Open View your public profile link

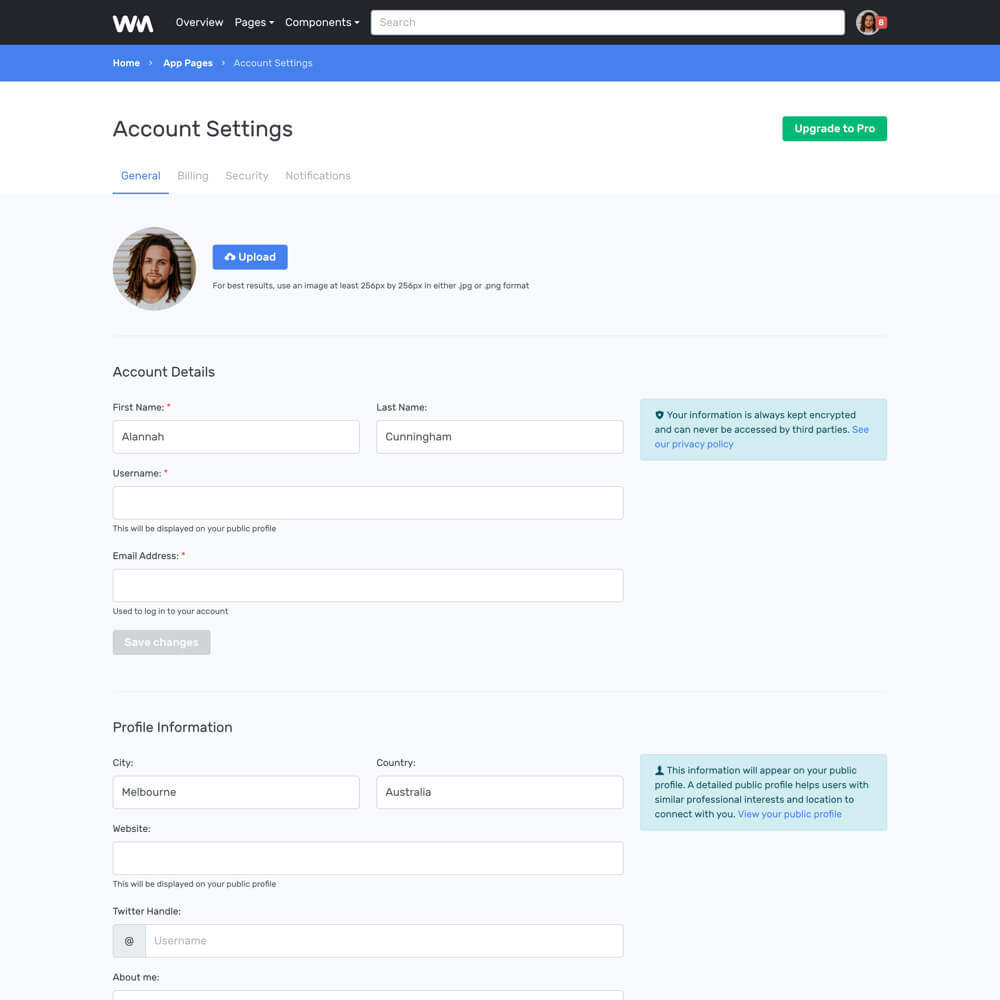coord(790,814)
